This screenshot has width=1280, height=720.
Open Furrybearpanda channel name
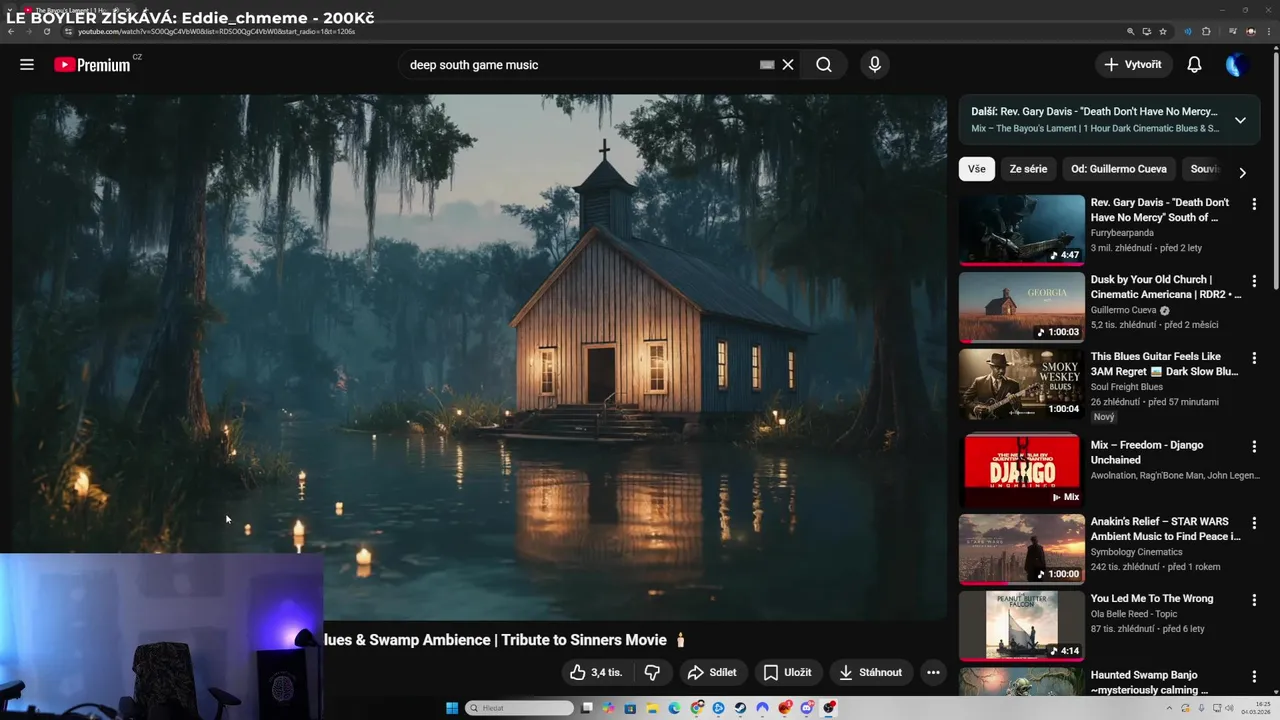coord(1122,233)
